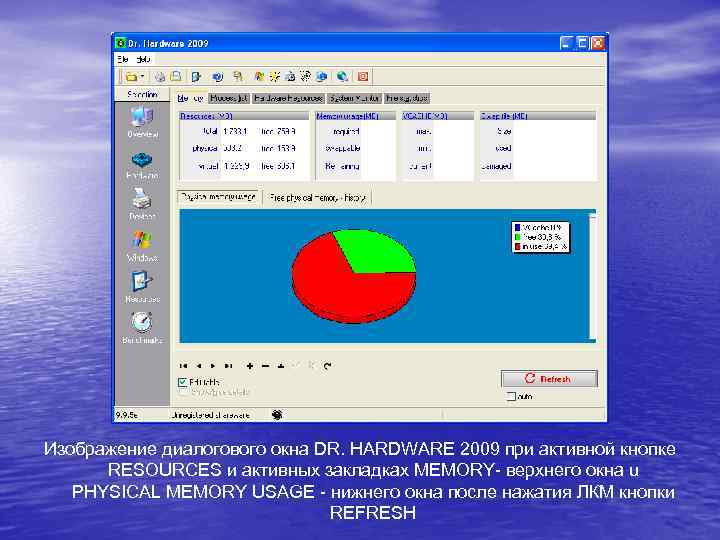Click the chart's vertical scrollbar
The height and width of the screenshot is (540, 720).
coord(592,276)
